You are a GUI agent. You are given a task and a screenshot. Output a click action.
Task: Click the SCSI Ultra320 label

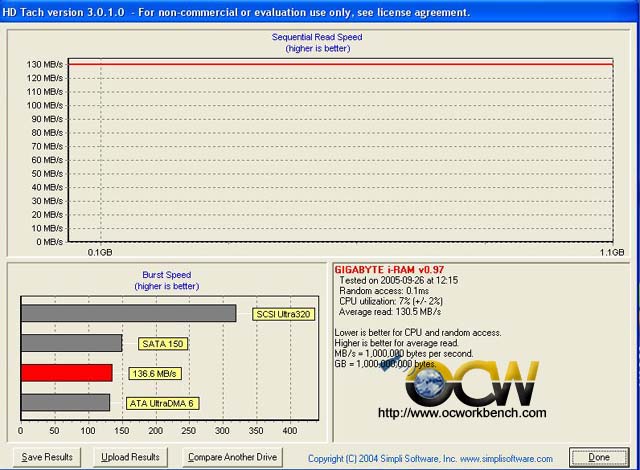(283, 314)
